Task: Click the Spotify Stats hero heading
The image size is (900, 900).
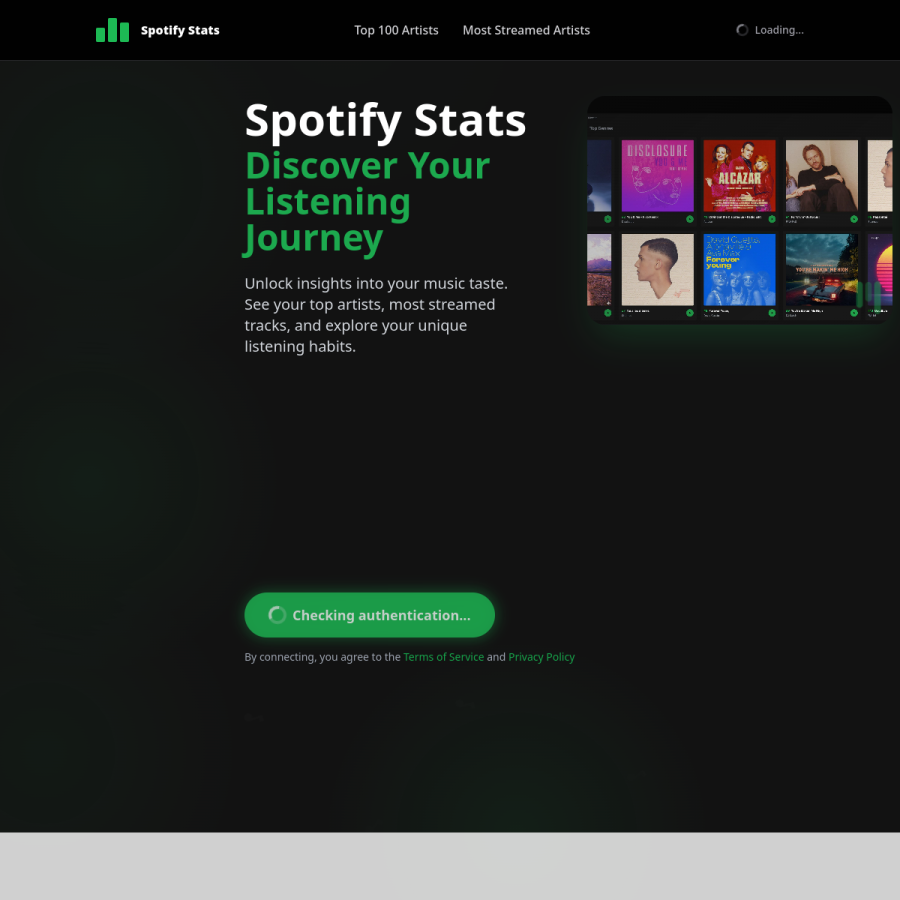Action: point(385,121)
